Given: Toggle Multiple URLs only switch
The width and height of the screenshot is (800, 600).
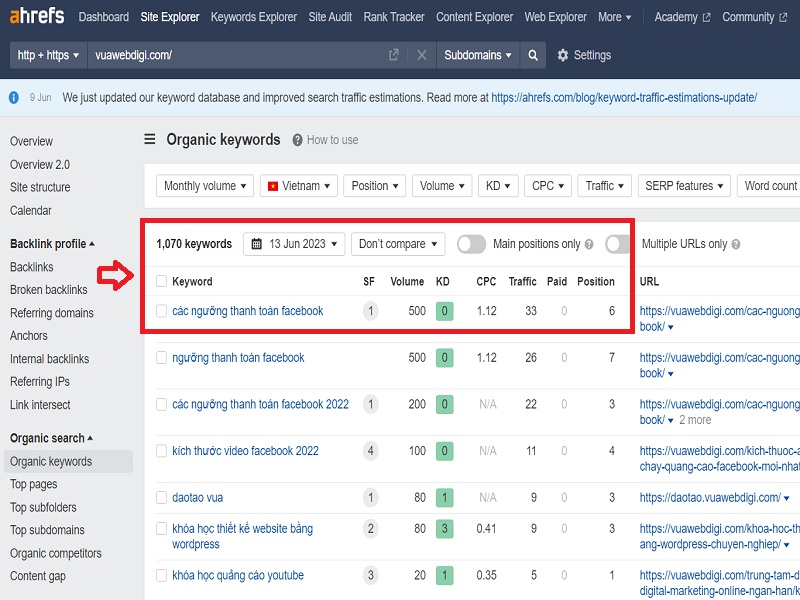Looking at the screenshot, I should pyautogui.click(x=618, y=244).
